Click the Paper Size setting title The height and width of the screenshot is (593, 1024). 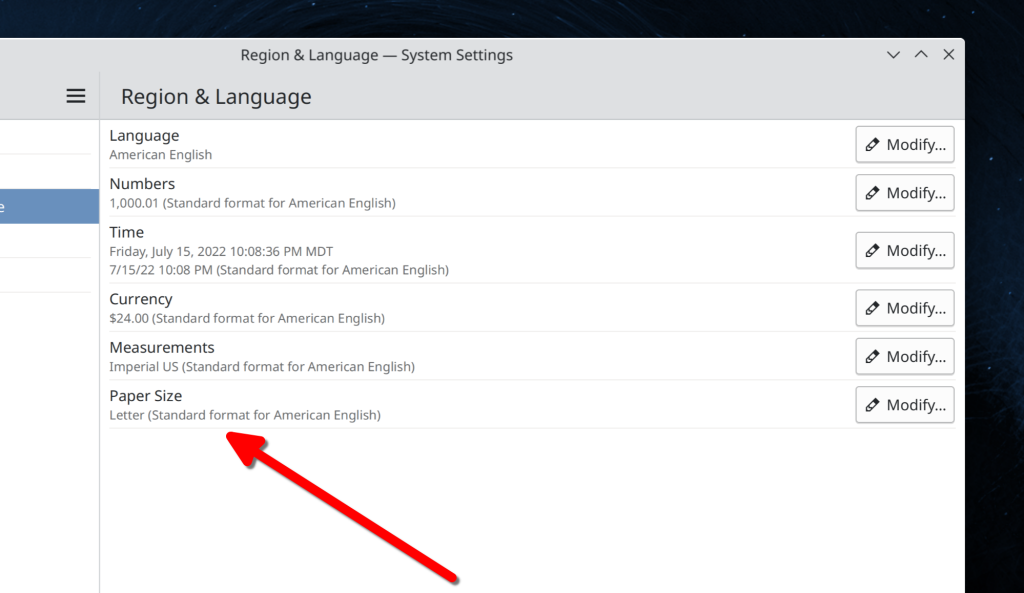[146, 396]
